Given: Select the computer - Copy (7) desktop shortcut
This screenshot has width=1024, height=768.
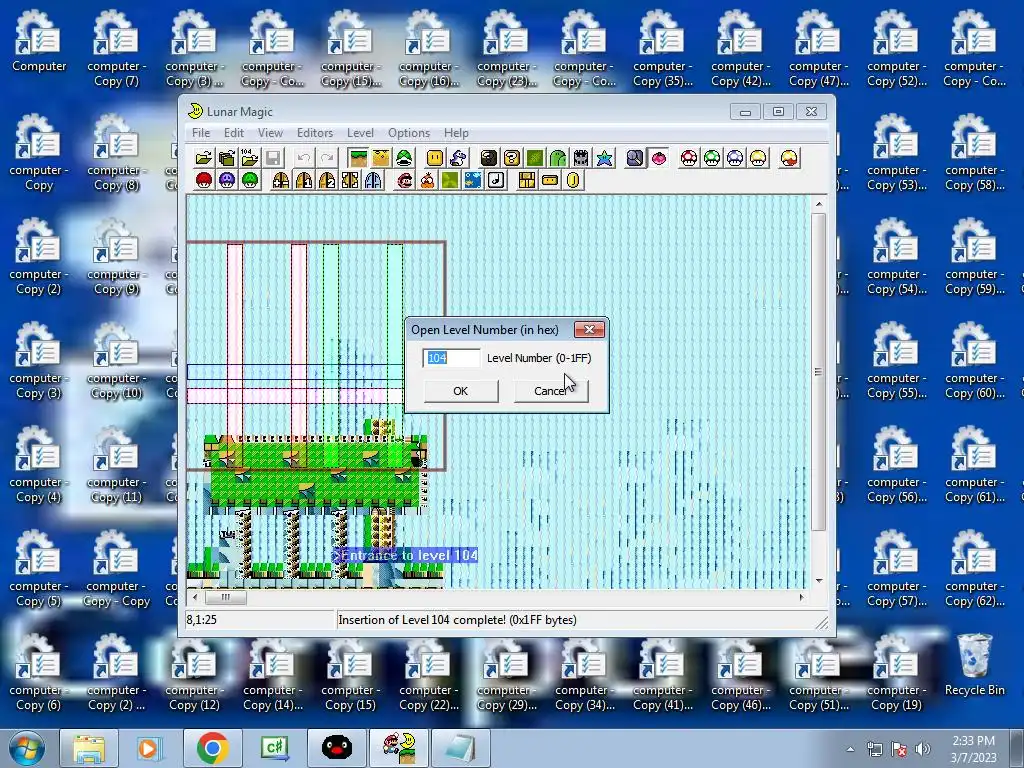Looking at the screenshot, I should click(x=116, y=49).
